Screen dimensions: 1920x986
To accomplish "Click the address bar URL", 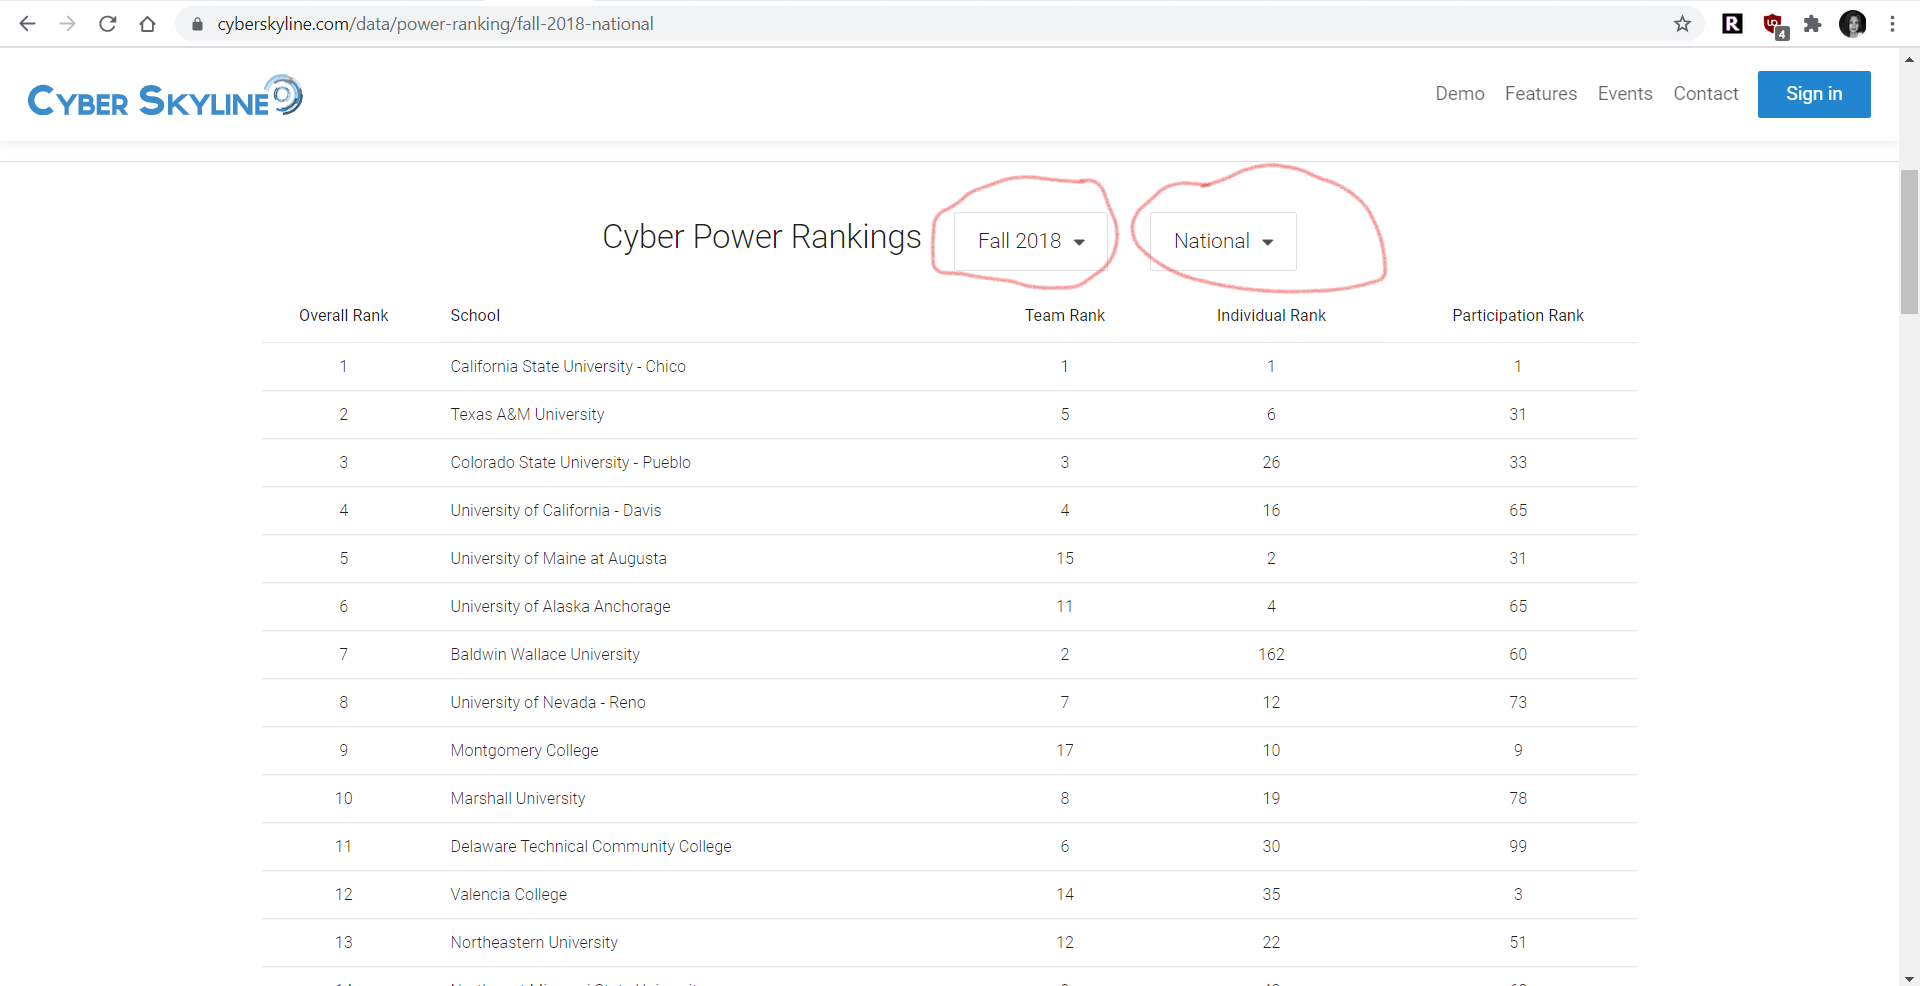I will (435, 24).
